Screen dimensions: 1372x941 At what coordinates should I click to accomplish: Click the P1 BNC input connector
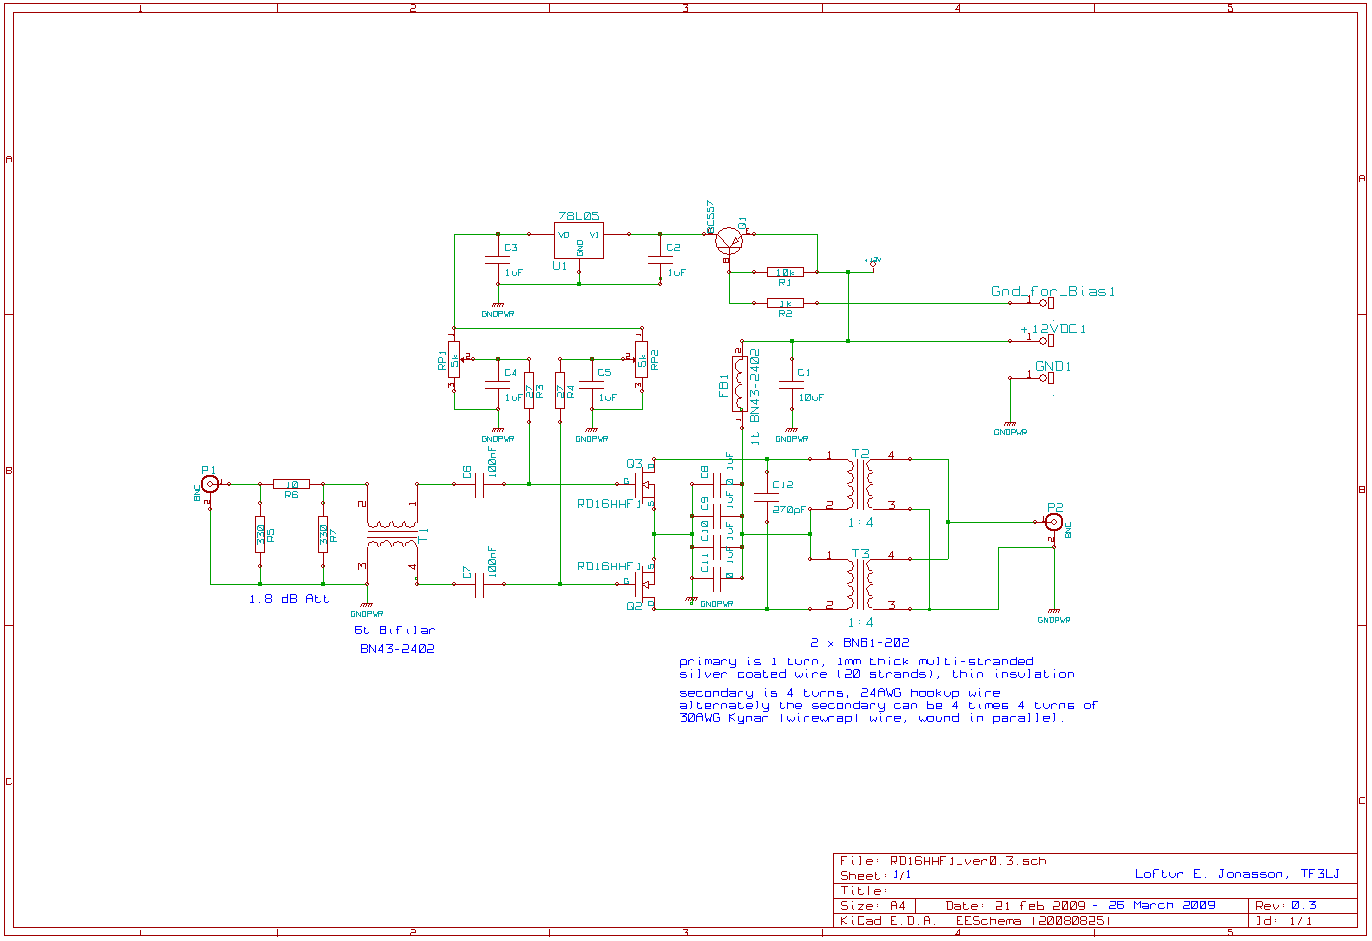pyautogui.click(x=210, y=484)
